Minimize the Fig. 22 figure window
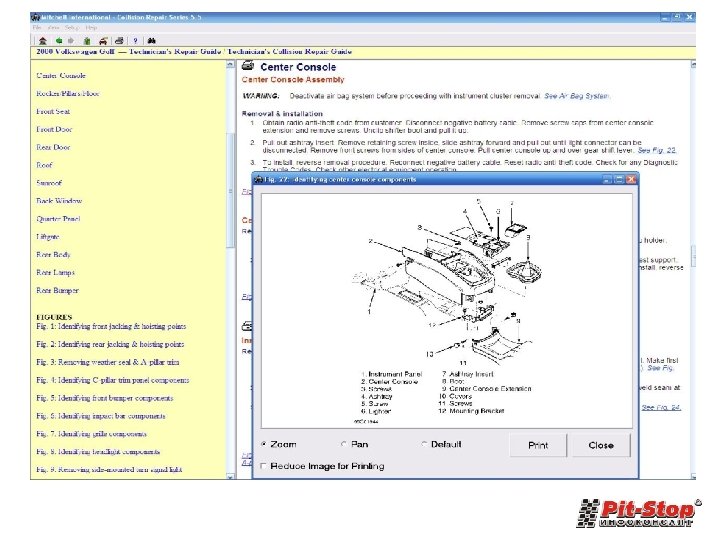Image resolution: width=720 pixels, height=540 pixels. pos(607,179)
